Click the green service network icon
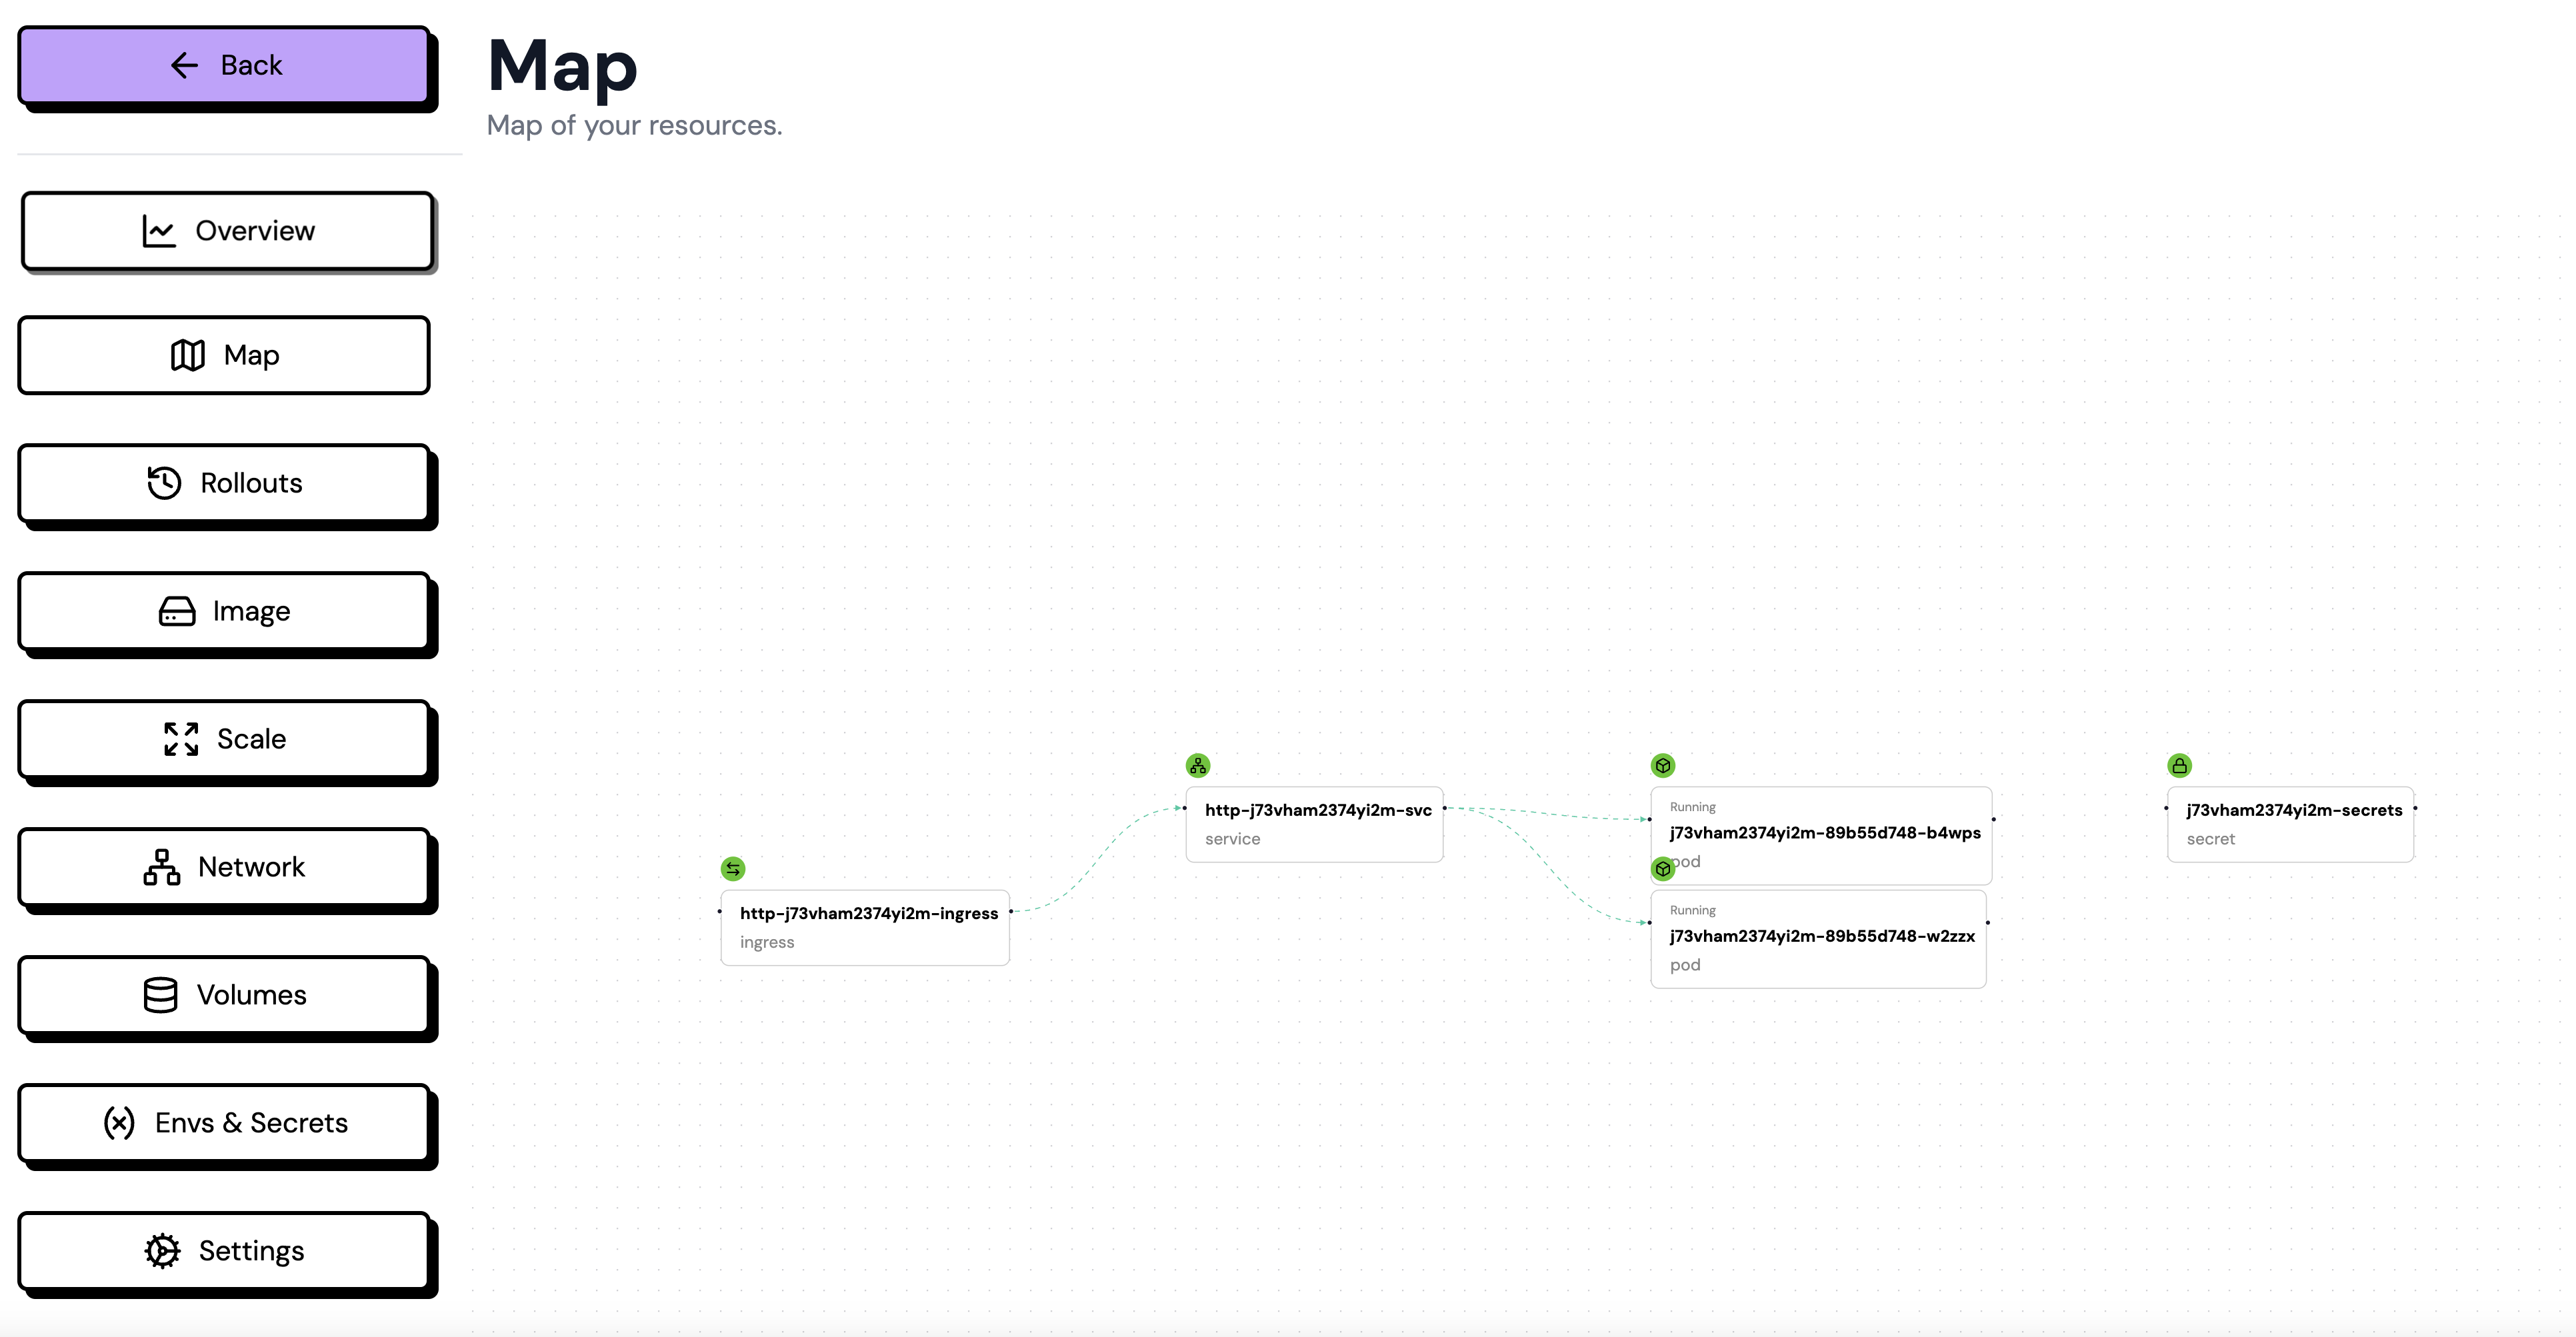Viewport: 2576px width, 1337px height. click(1197, 765)
